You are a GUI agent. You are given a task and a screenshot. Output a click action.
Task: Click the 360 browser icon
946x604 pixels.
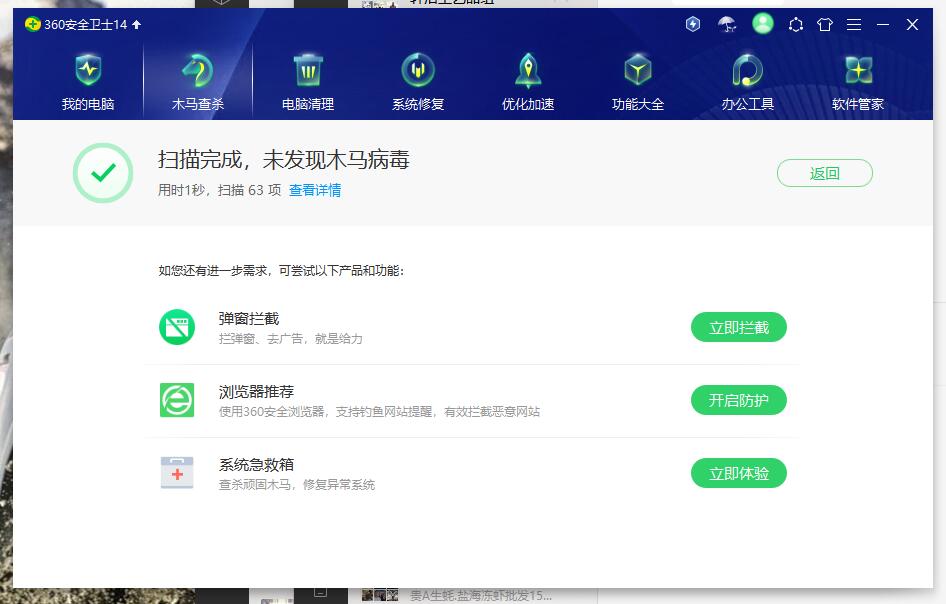[x=177, y=400]
